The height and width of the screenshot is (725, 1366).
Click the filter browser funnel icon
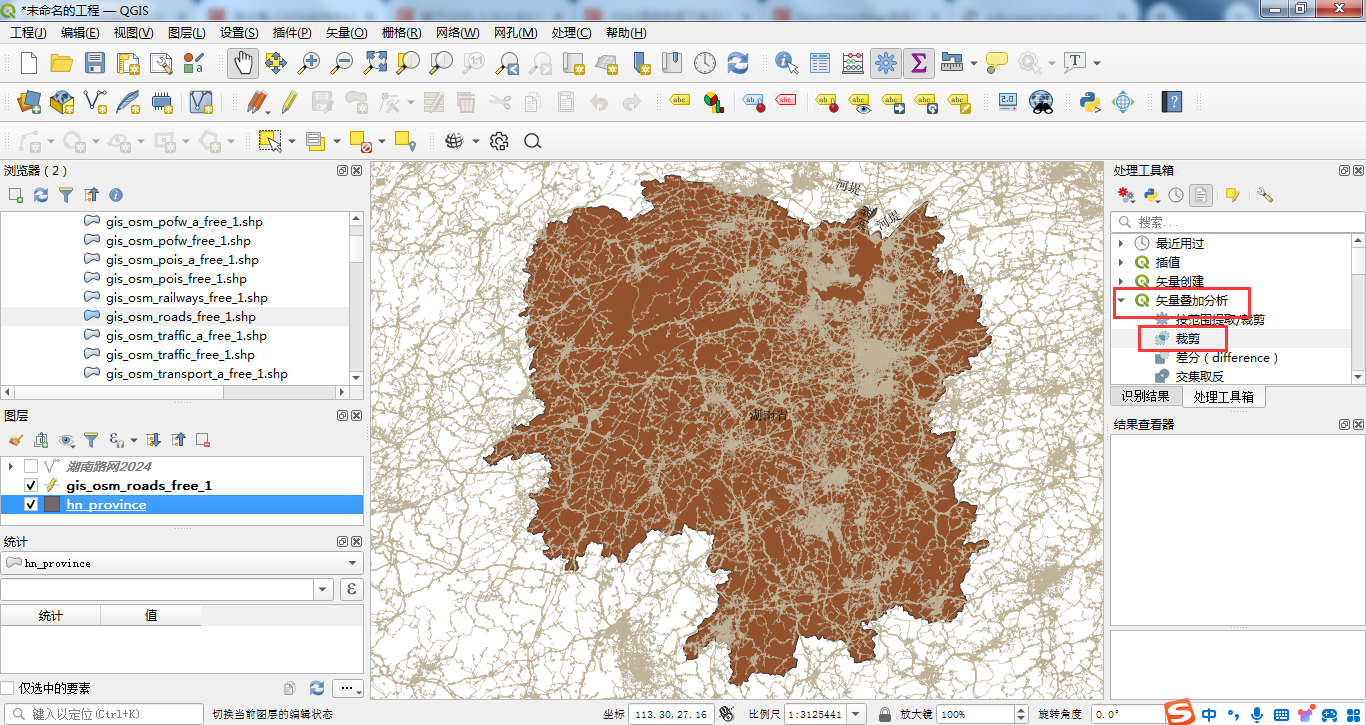(66, 195)
